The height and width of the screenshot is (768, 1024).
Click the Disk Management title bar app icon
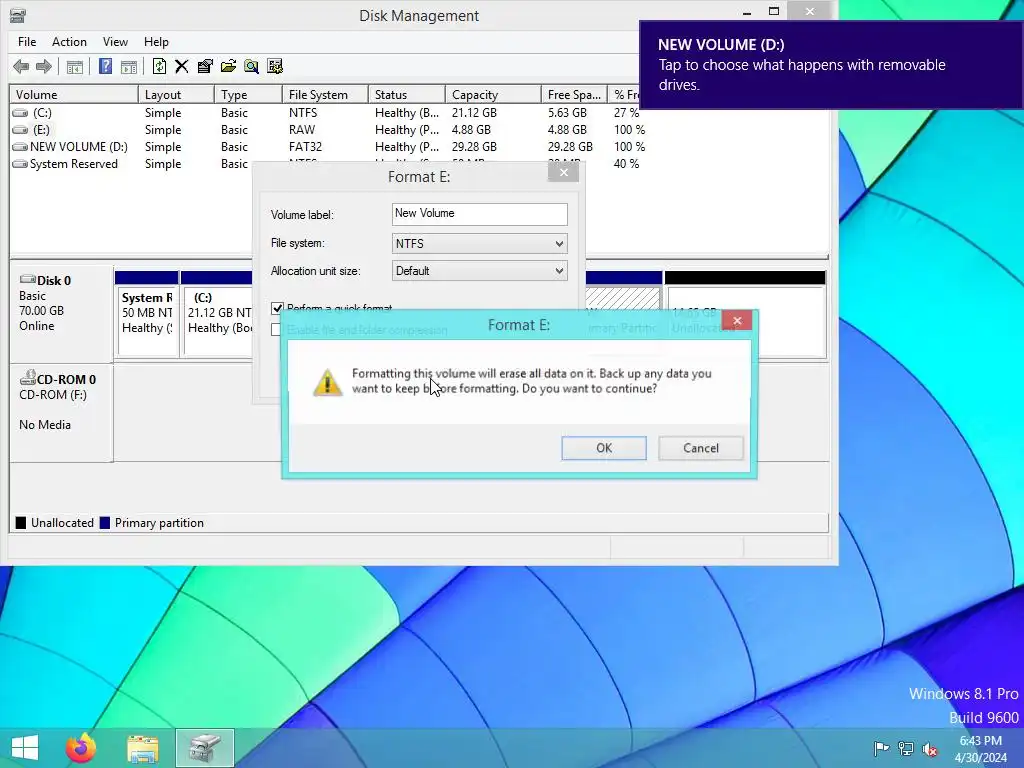18,14
